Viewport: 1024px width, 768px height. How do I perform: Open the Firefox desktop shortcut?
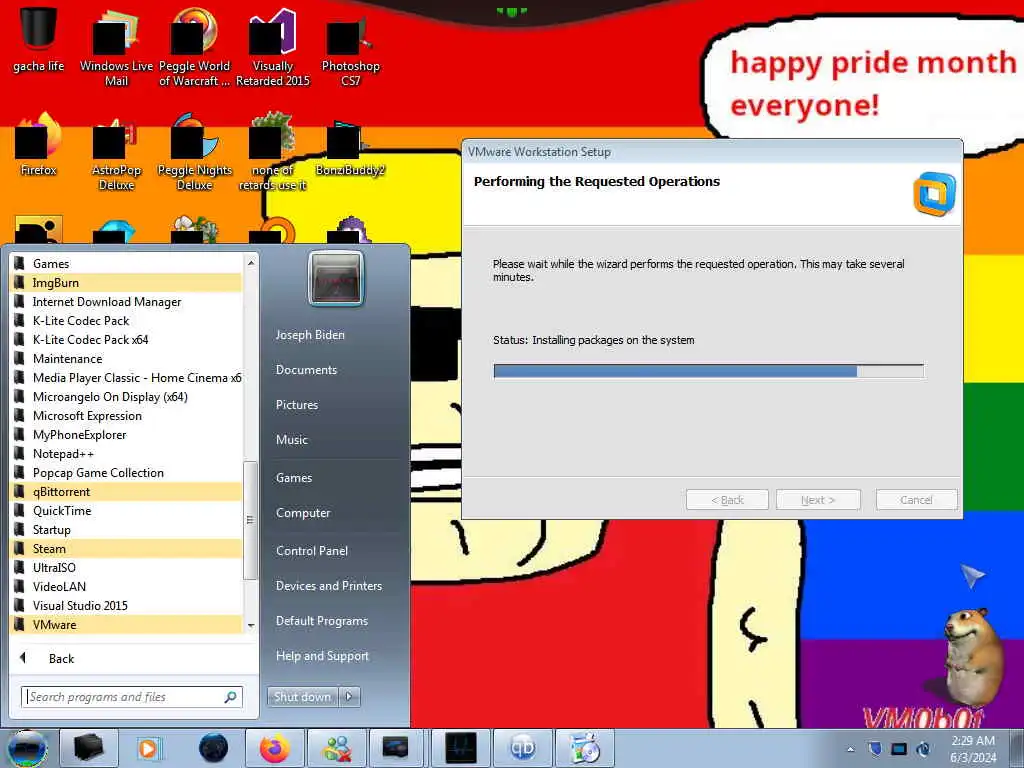click(38, 145)
